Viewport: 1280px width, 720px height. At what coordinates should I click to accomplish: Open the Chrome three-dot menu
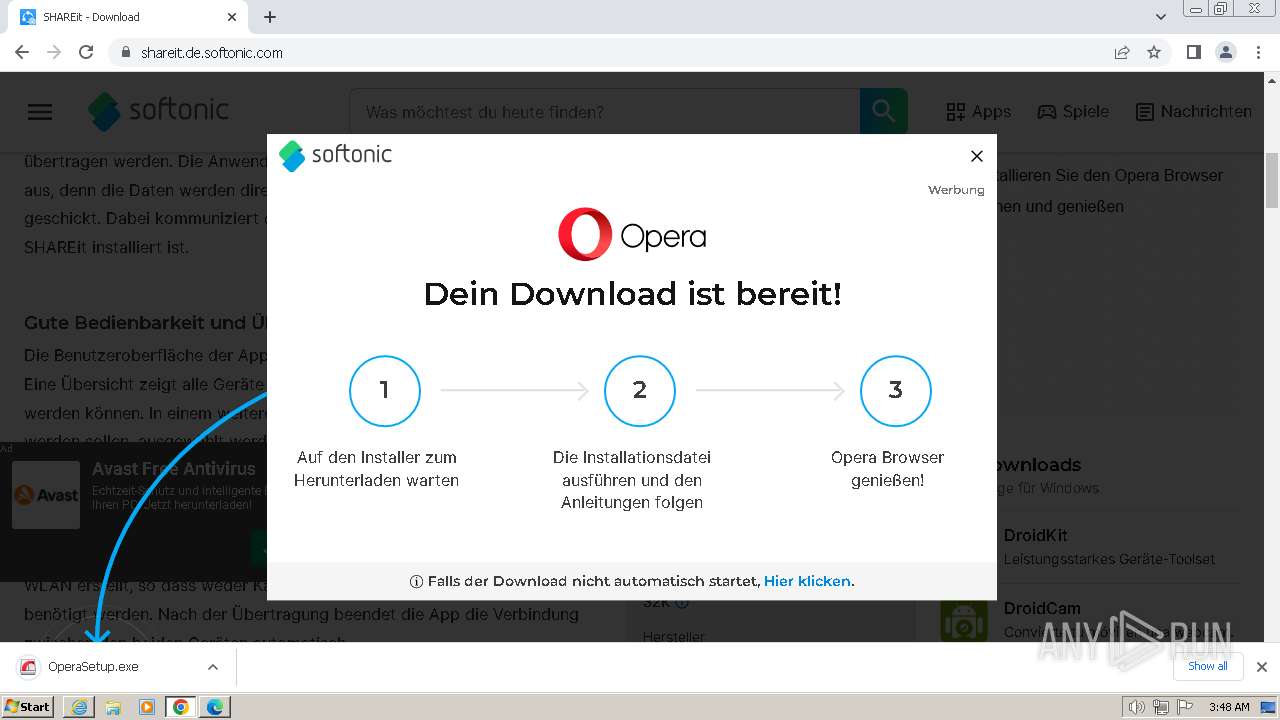(1259, 52)
